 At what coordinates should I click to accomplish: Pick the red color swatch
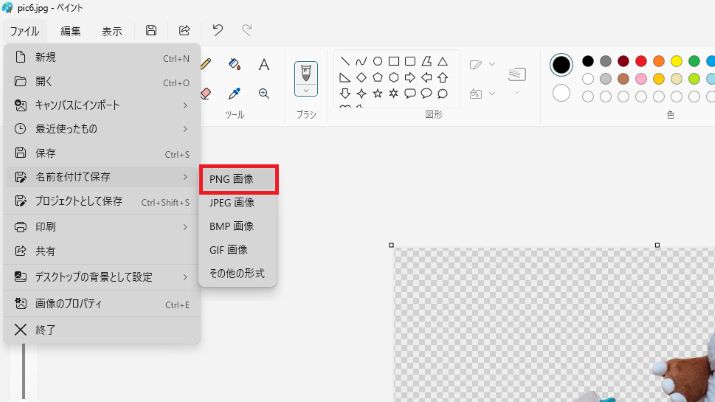[x=641, y=61]
